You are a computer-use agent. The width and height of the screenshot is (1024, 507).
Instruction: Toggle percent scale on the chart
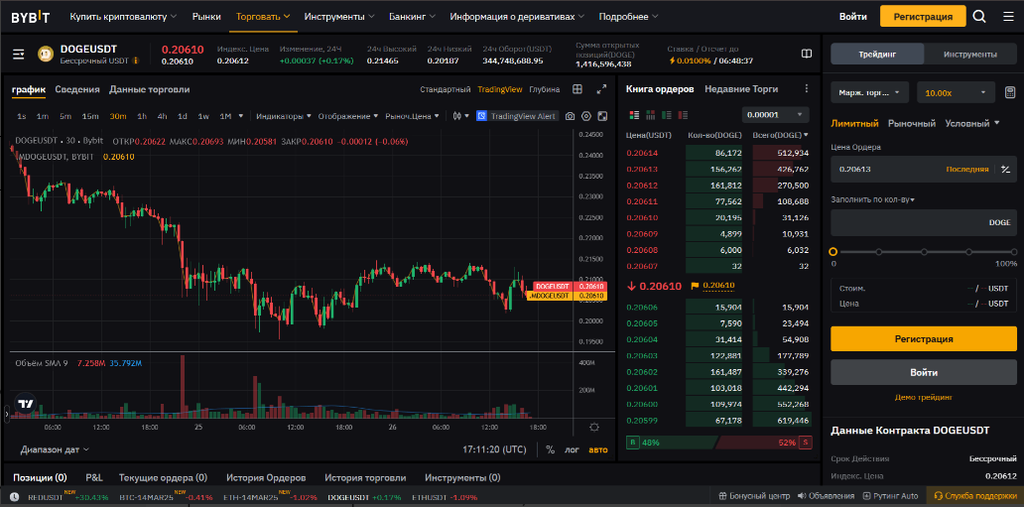[x=550, y=450]
